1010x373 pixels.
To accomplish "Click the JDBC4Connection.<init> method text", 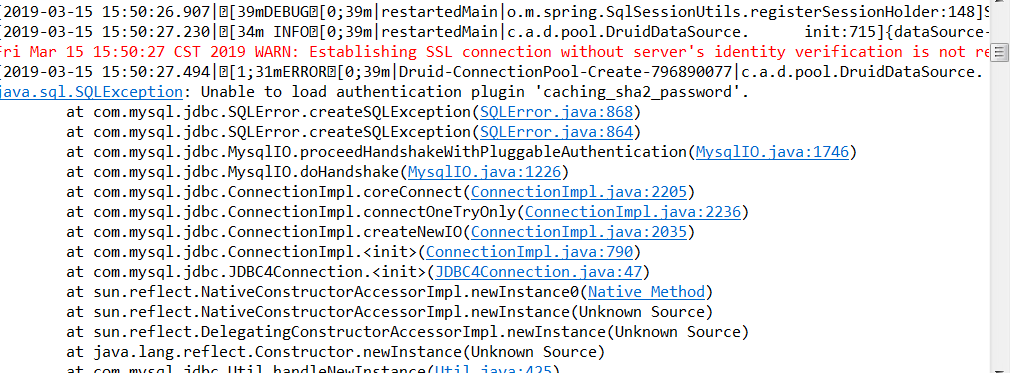I will (327, 272).
